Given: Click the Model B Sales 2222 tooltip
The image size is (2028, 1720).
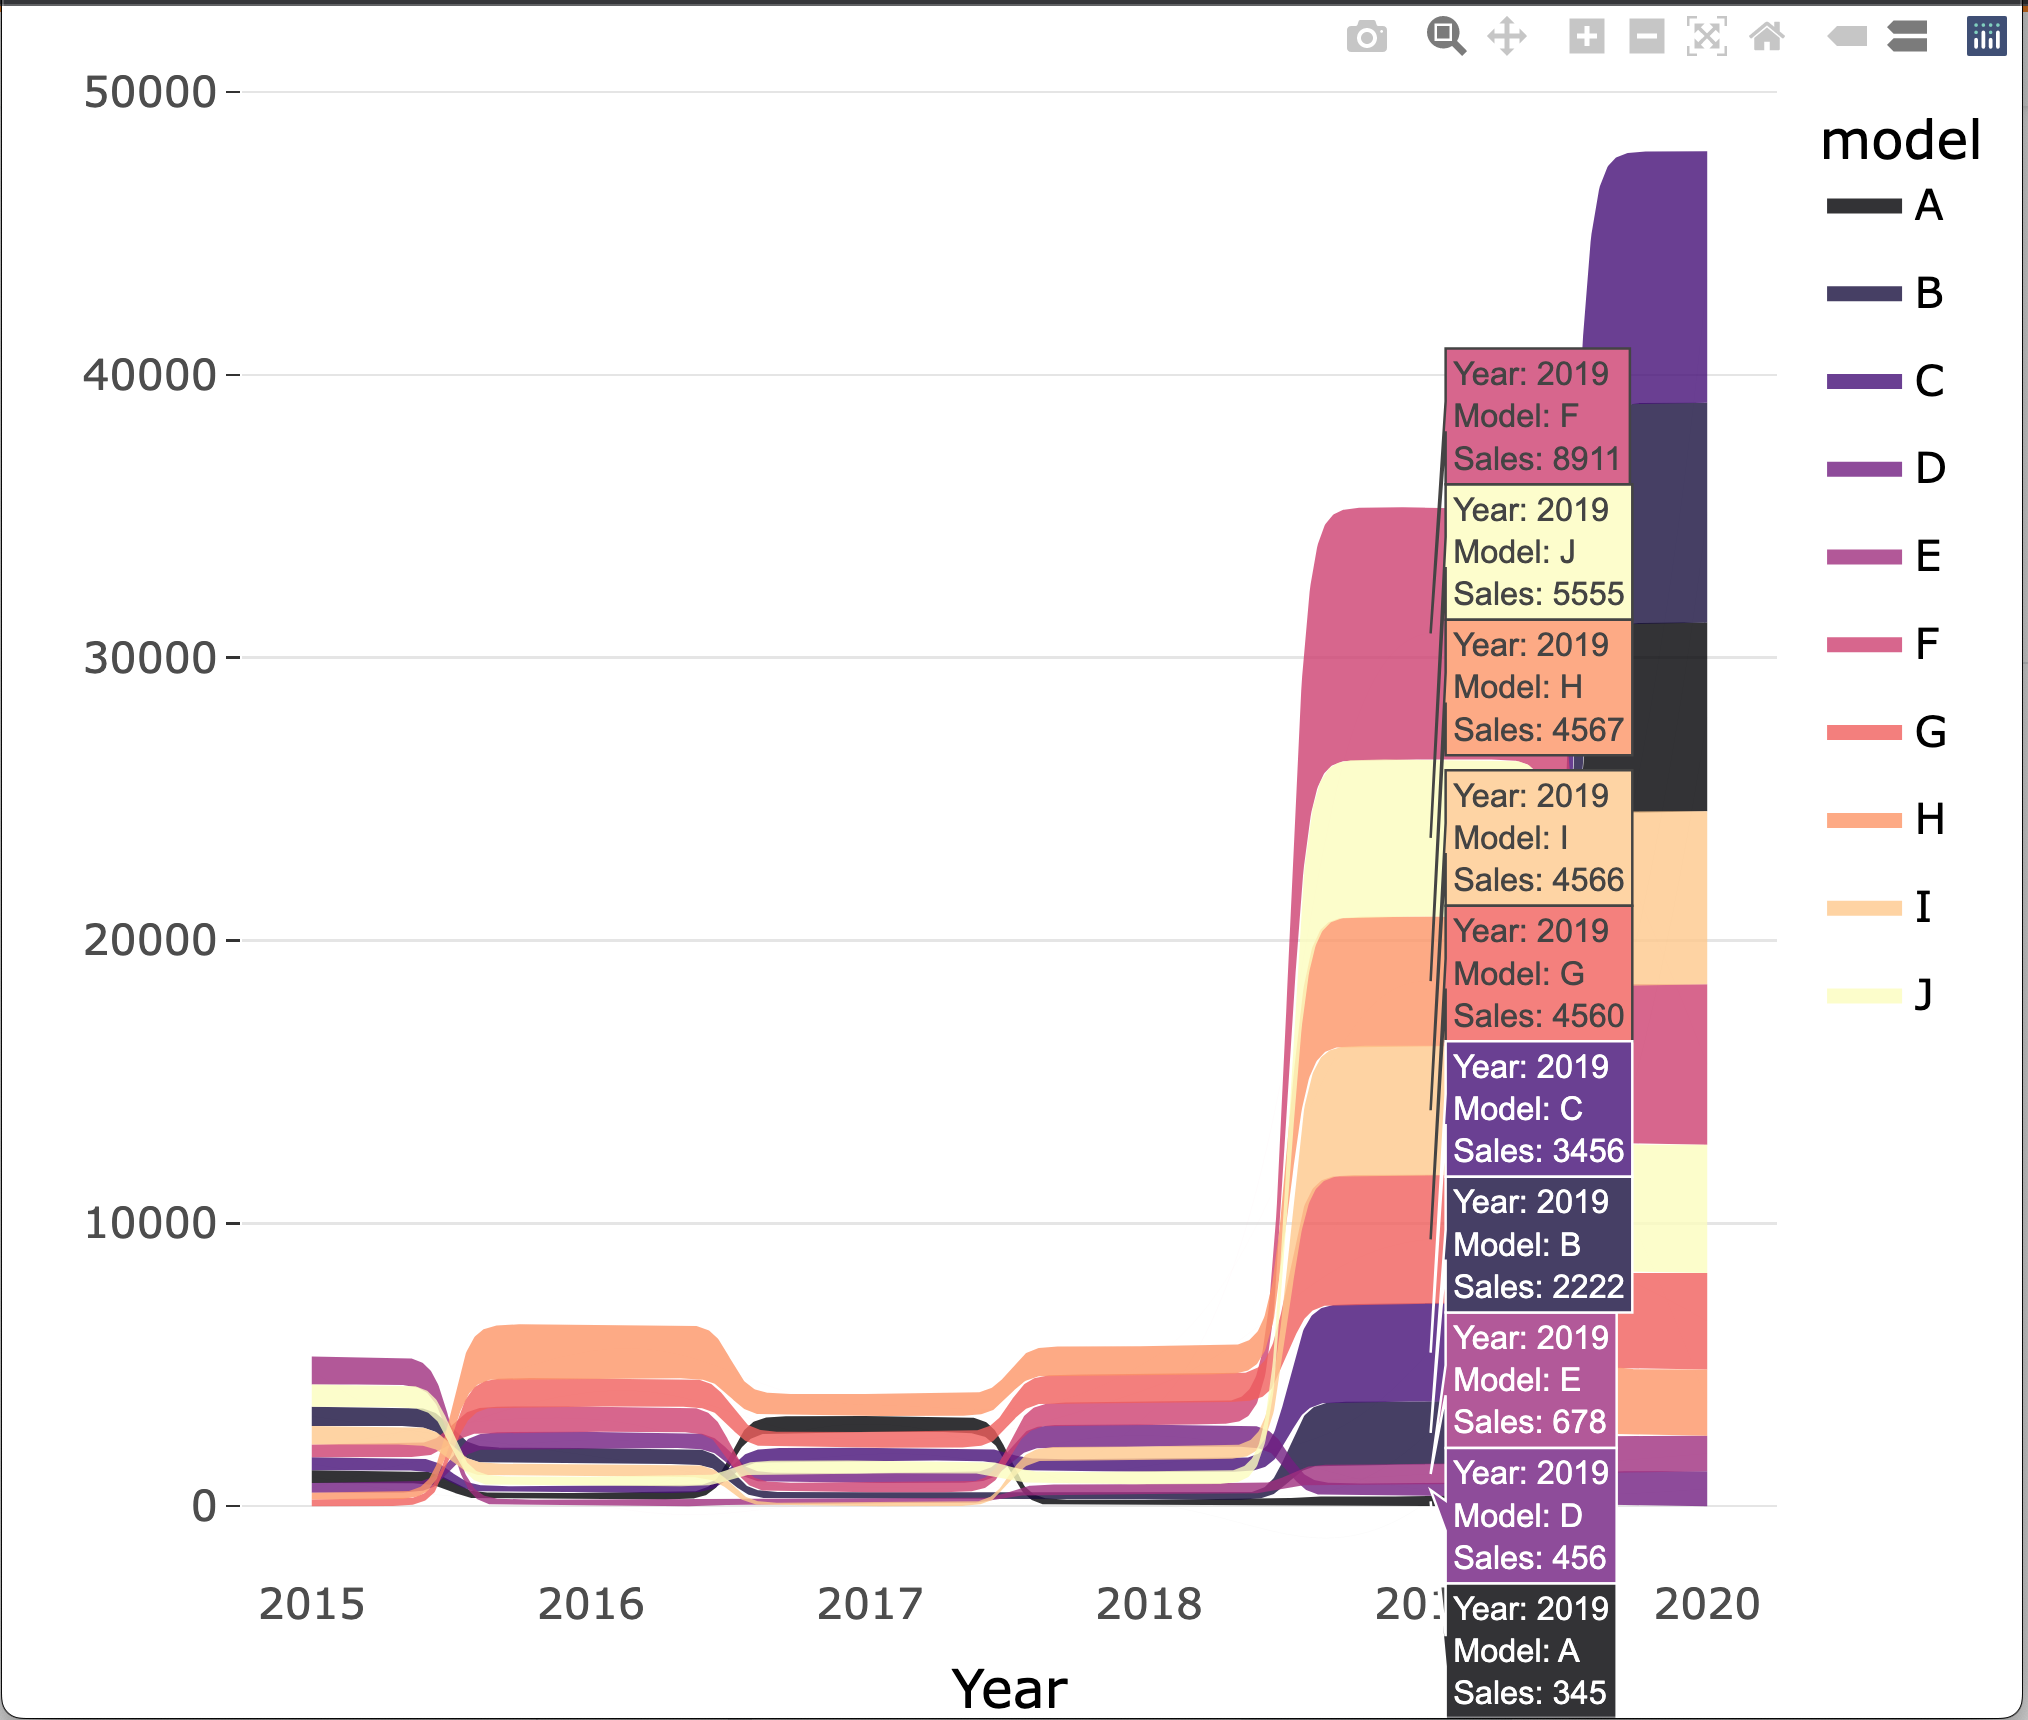Looking at the screenshot, I should [1538, 1244].
